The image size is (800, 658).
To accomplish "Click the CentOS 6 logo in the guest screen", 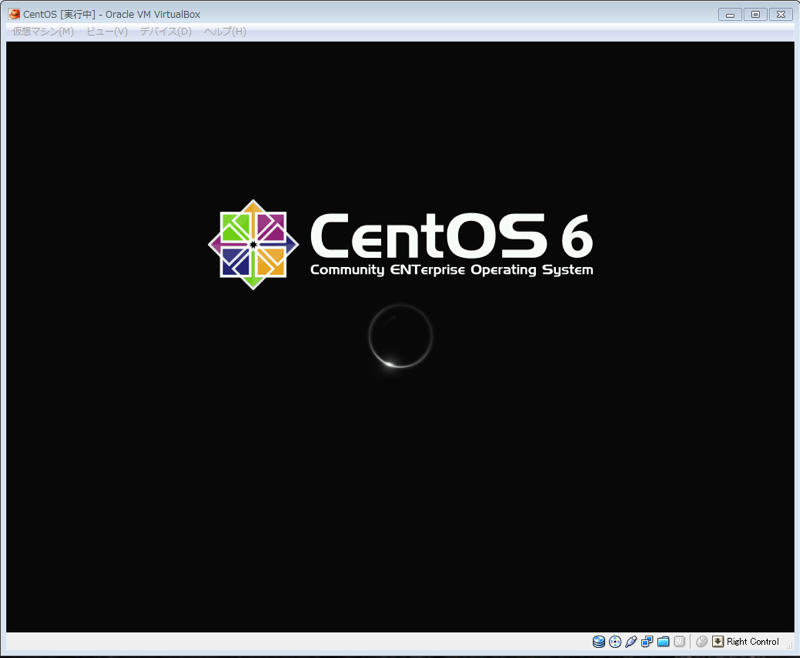I will (401, 244).
